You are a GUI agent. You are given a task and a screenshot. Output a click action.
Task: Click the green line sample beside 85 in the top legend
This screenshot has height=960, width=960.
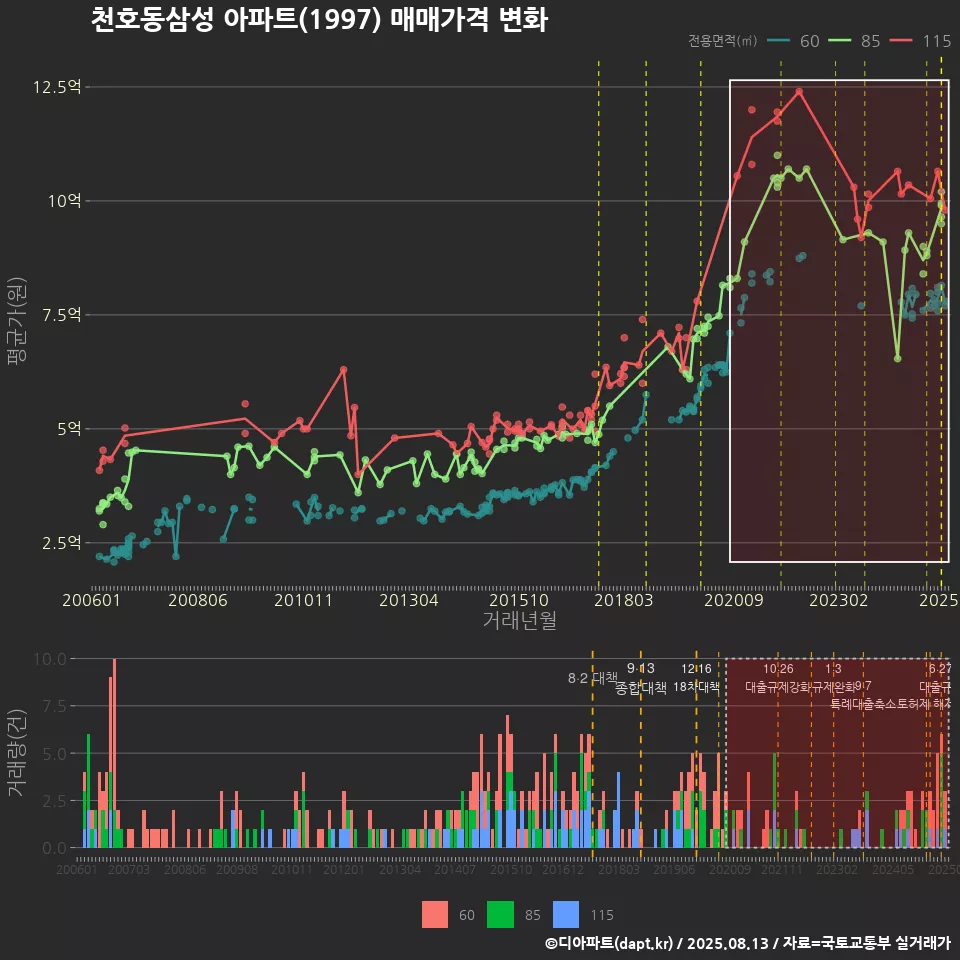pyautogui.click(x=840, y=41)
